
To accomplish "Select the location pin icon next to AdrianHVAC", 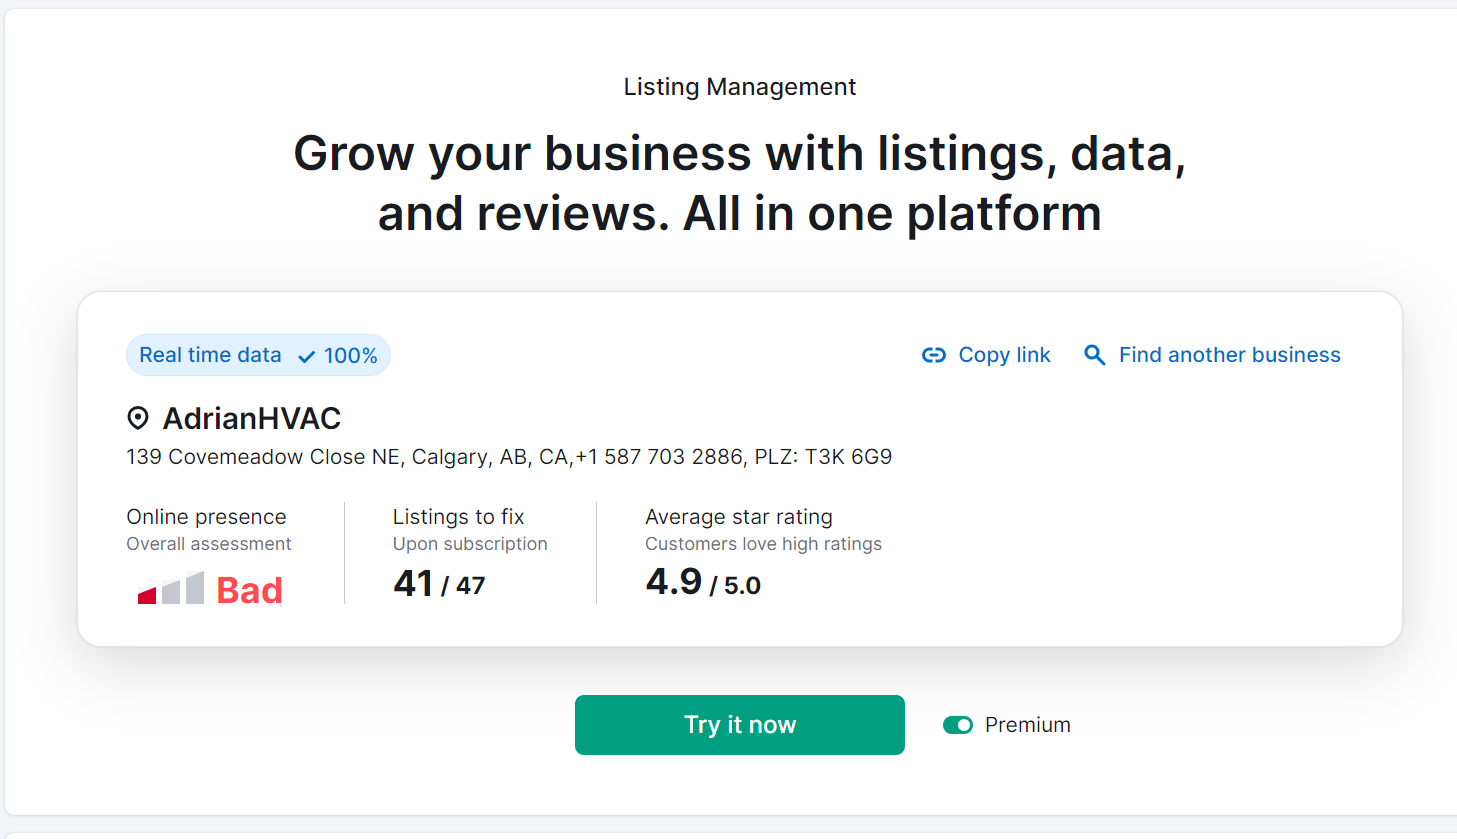I will 138,418.
